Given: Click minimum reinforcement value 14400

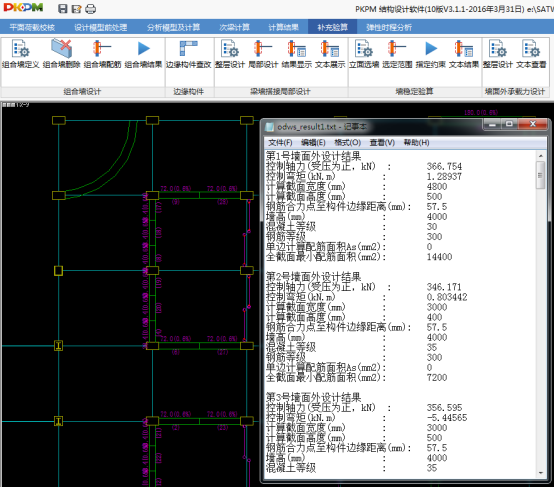Looking at the screenshot, I should click(439, 257).
